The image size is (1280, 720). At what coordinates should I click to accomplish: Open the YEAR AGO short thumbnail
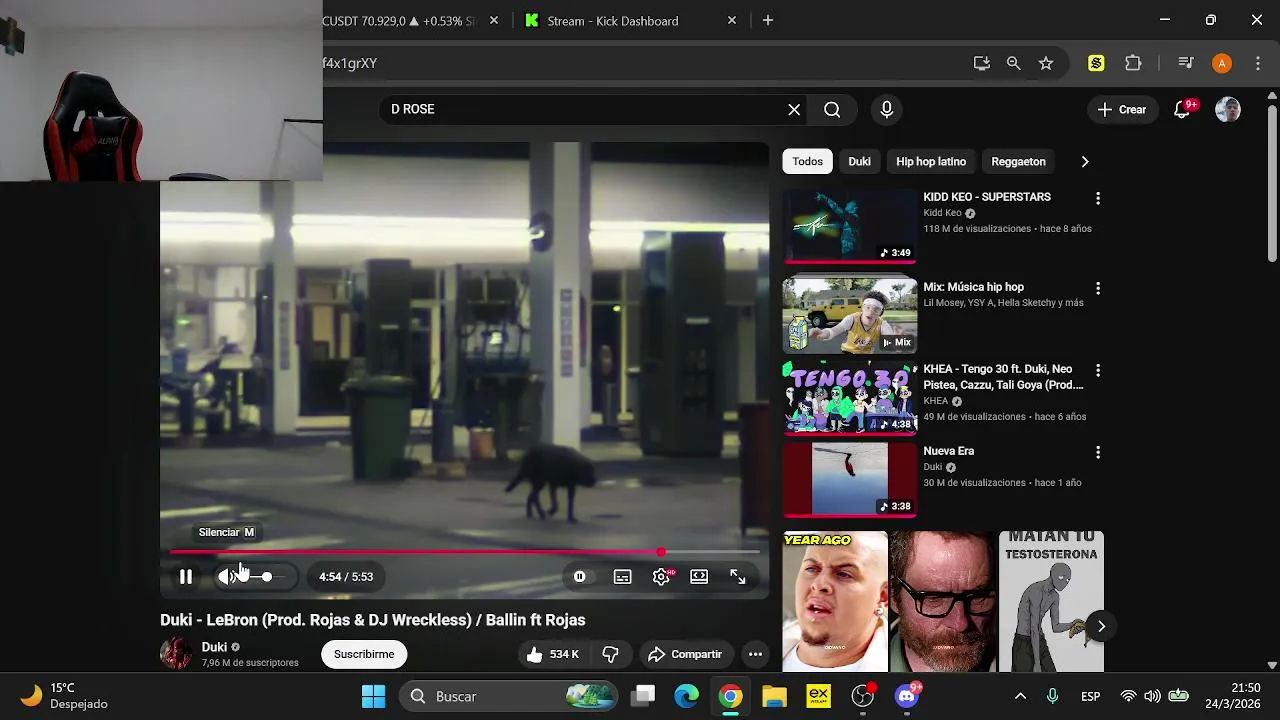click(835, 601)
